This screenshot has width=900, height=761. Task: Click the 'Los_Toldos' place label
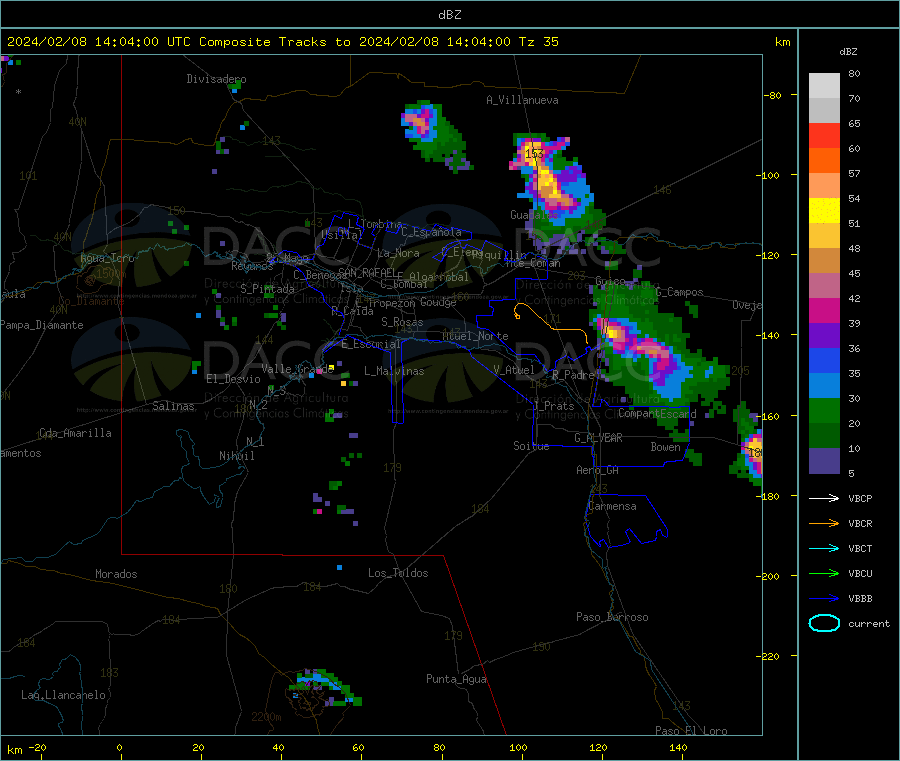click(398, 573)
